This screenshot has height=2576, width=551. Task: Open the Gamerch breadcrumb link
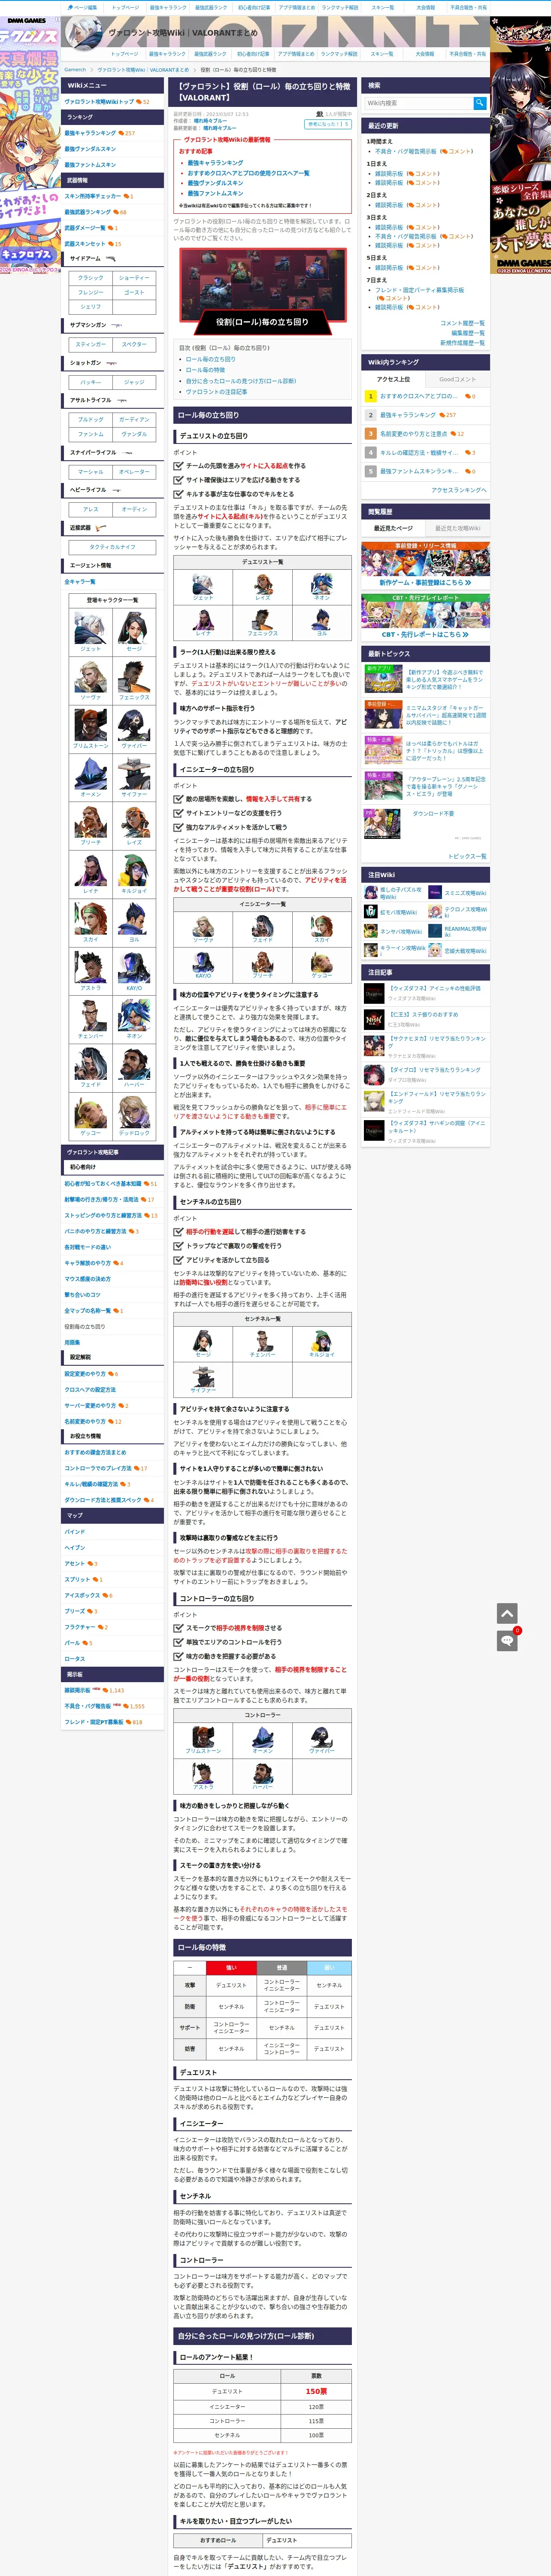pos(75,70)
